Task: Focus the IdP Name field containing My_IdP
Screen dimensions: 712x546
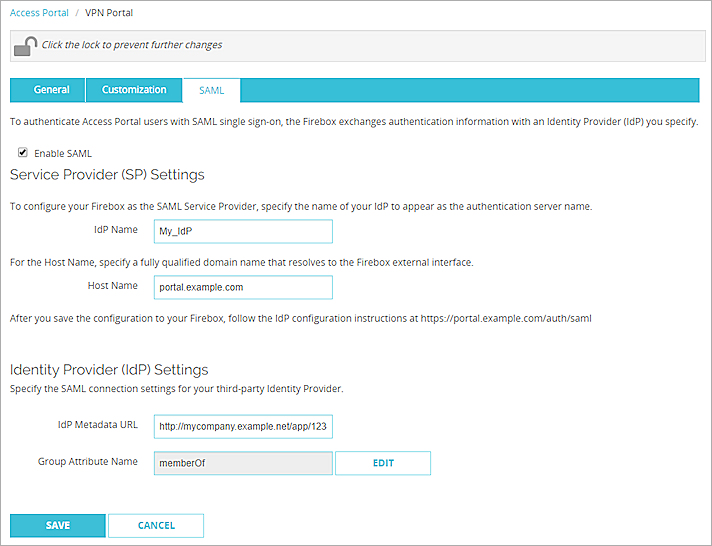Action: [243, 231]
